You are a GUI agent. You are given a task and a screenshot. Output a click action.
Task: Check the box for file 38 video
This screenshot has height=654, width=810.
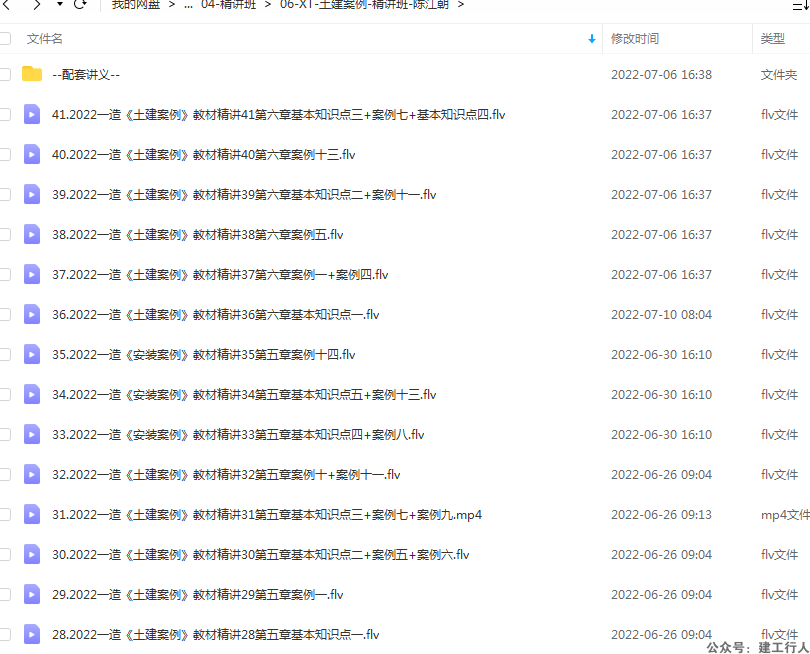point(5,235)
